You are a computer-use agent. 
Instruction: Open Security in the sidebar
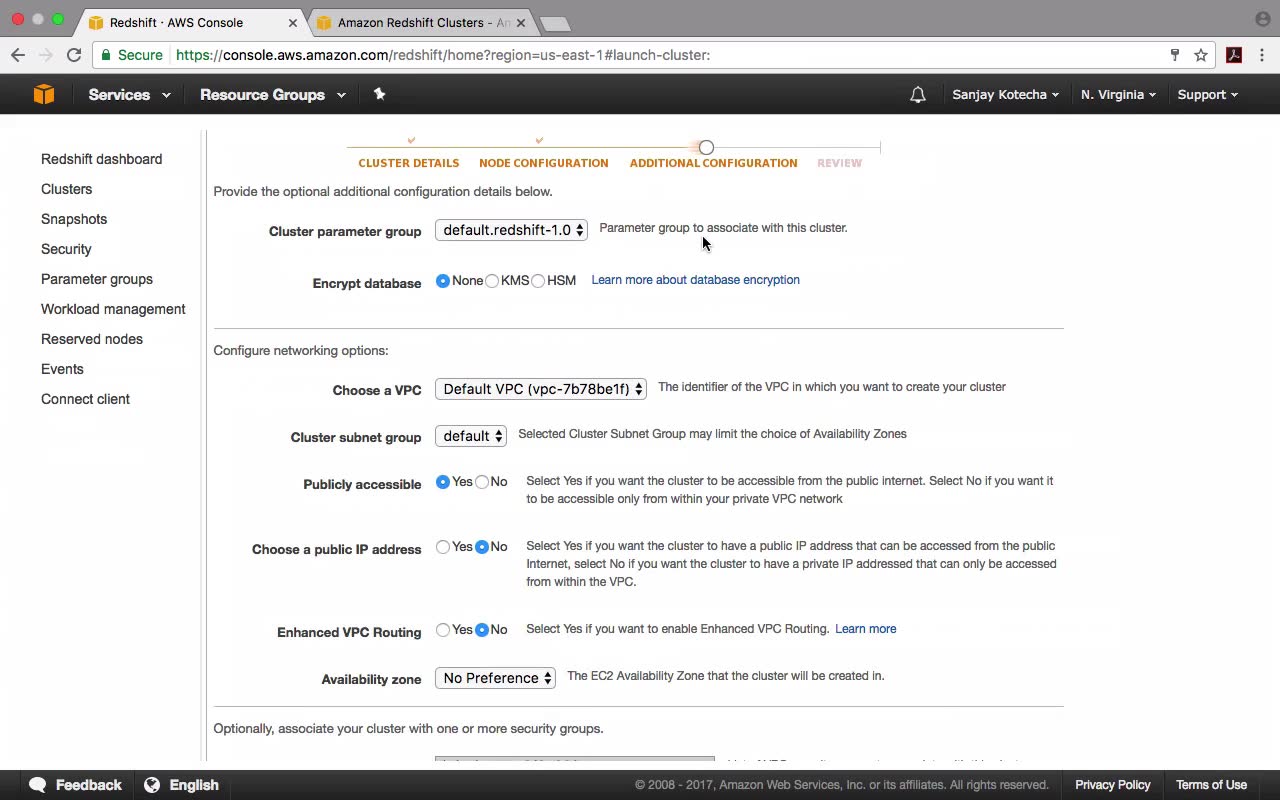[x=66, y=249]
